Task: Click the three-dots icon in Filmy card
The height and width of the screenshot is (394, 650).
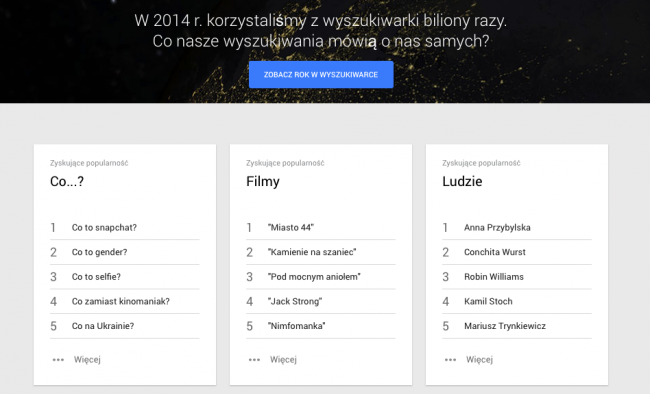Action: point(254,360)
